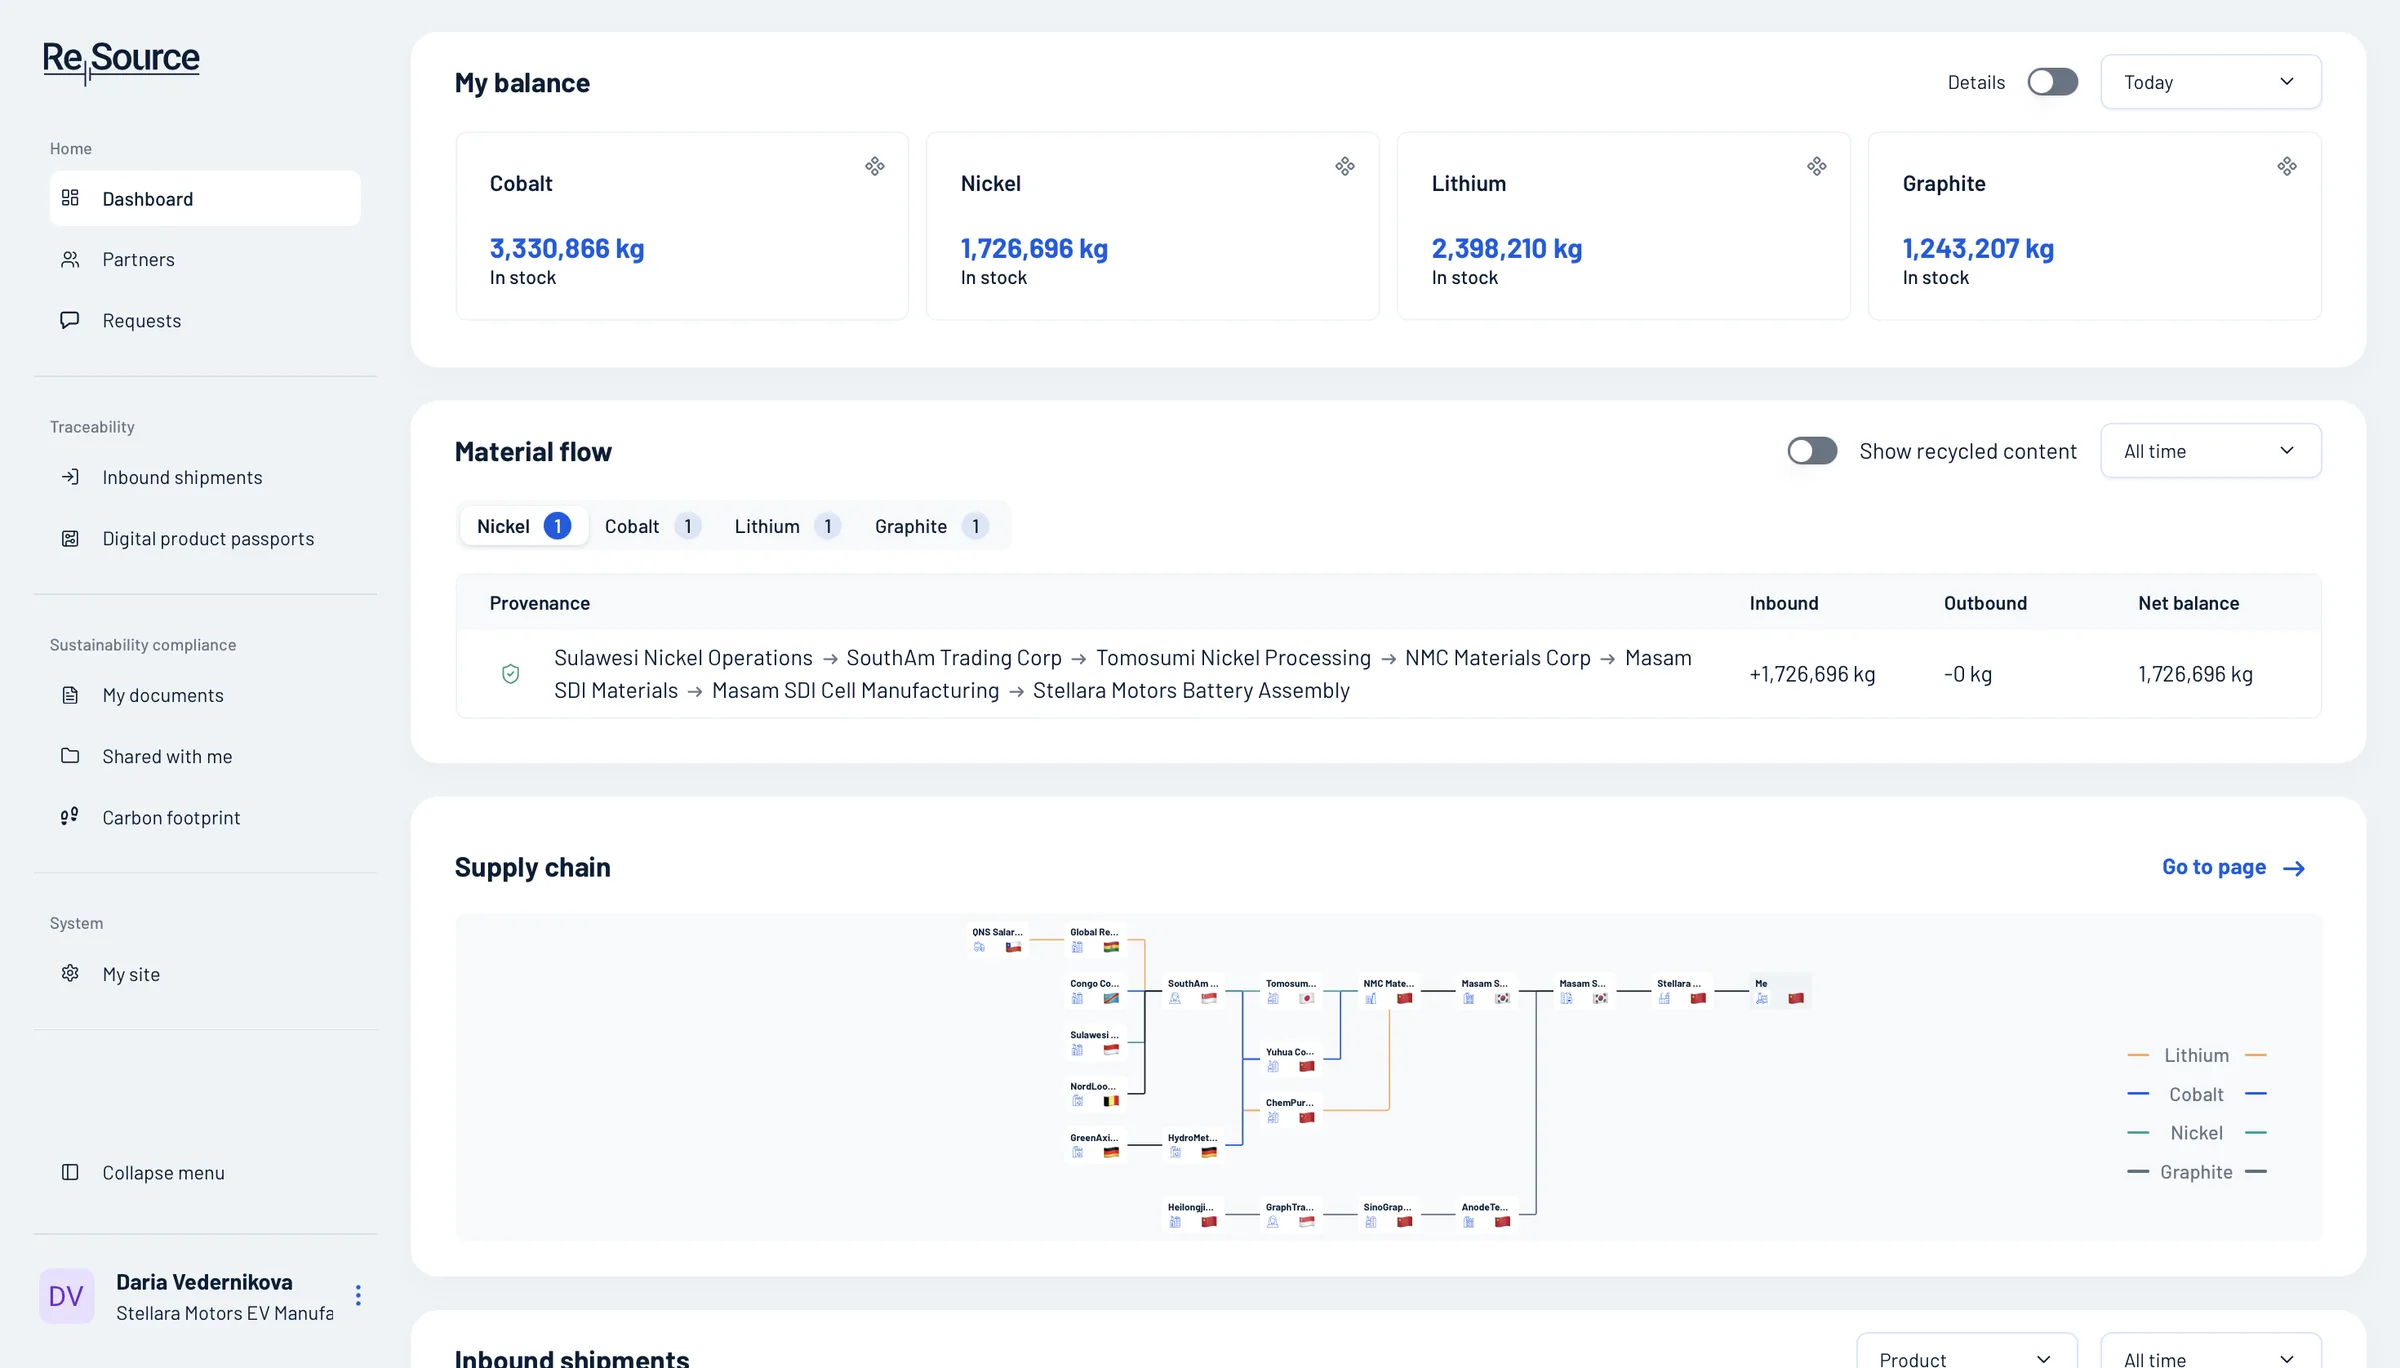Click the Cobalt card move handle icon
Screen dimensions: 2400x1368
click(875, 166)
